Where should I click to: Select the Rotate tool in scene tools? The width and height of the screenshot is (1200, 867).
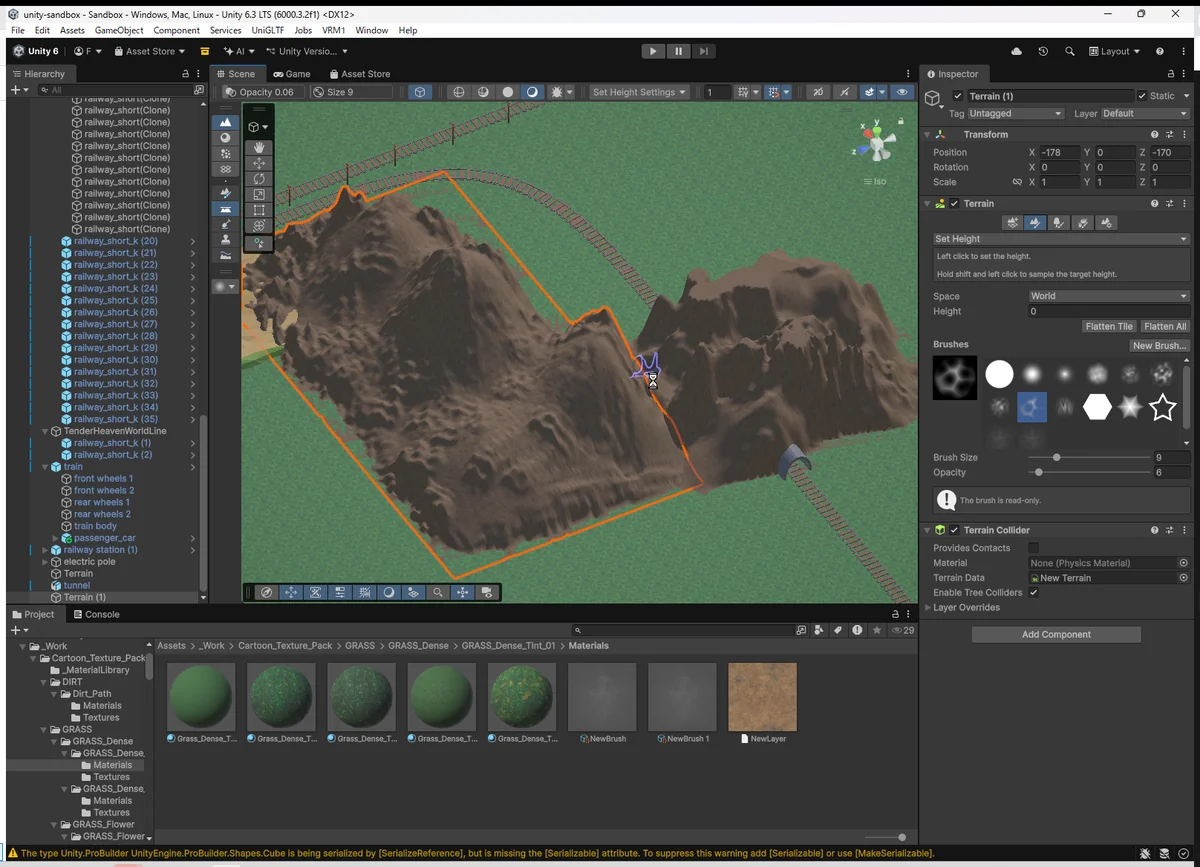point(259,179)
